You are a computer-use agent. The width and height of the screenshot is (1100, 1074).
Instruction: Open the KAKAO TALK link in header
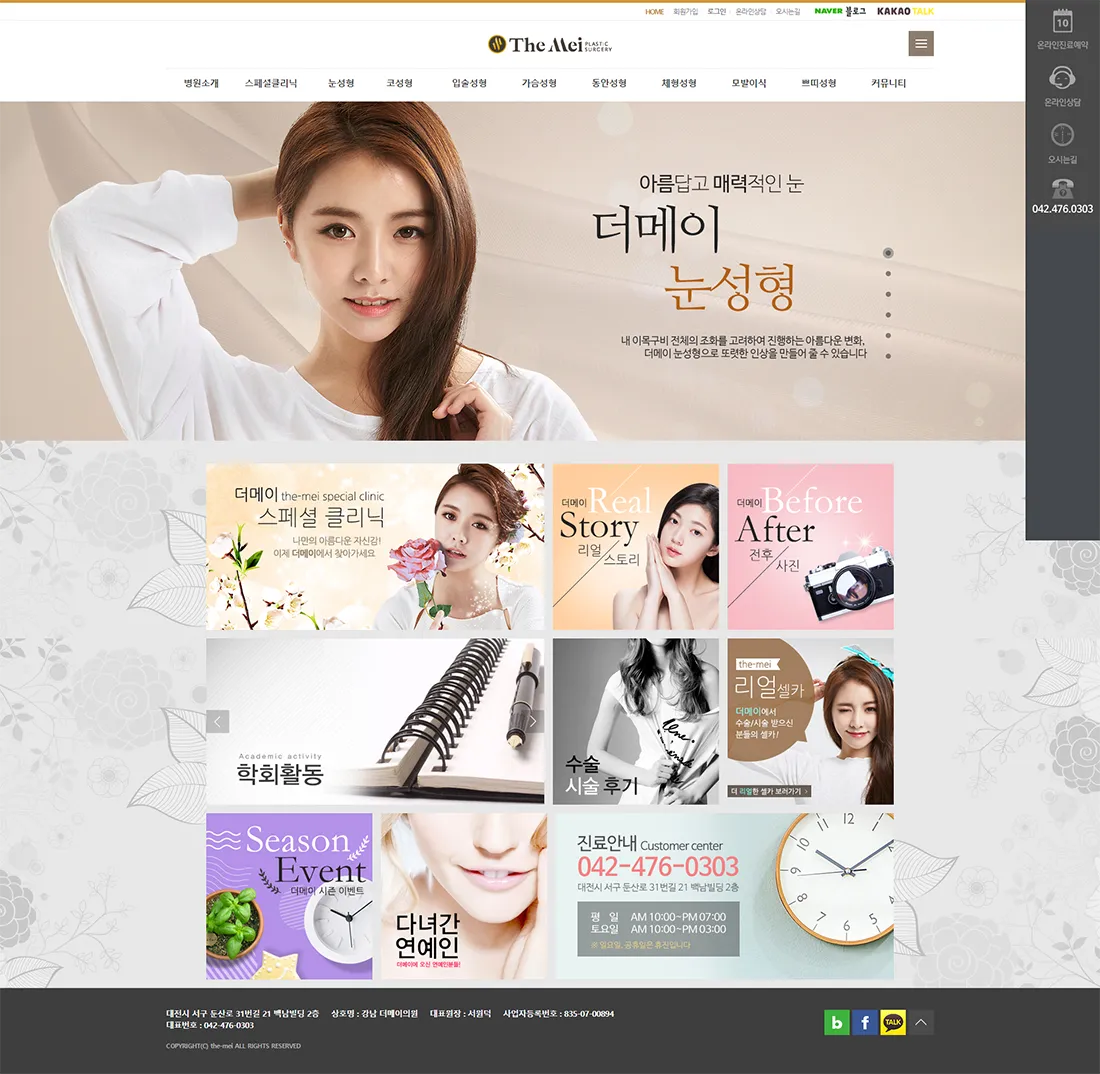click(x=905, y=11)
